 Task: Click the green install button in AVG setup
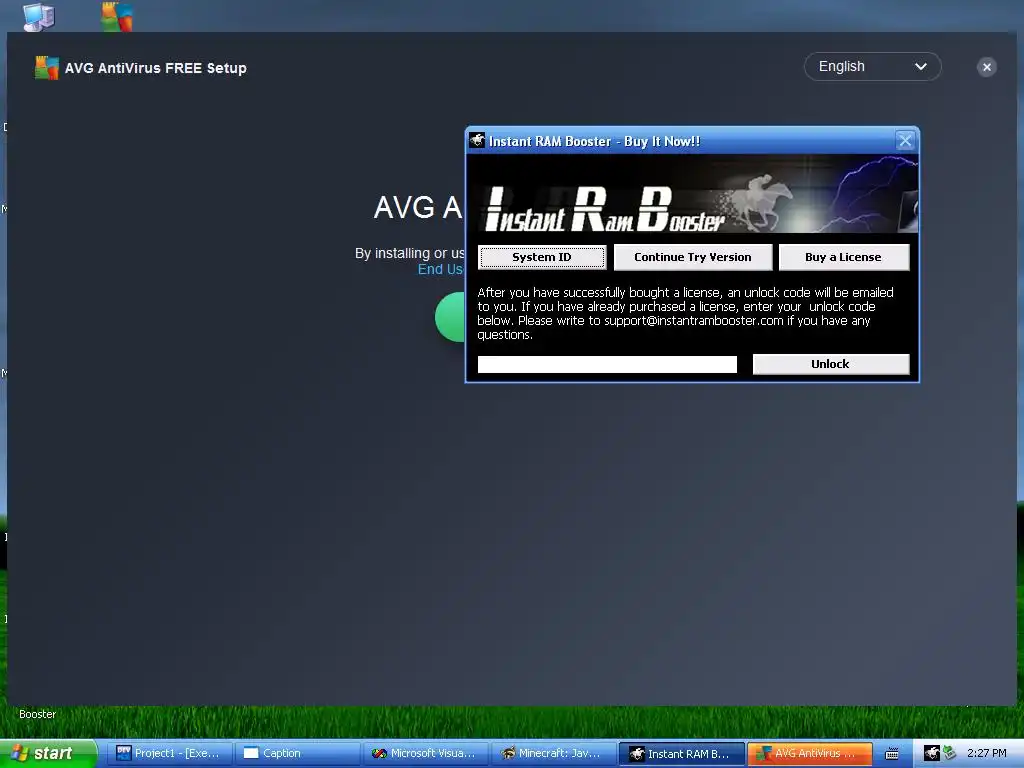[x=451, y=317]
